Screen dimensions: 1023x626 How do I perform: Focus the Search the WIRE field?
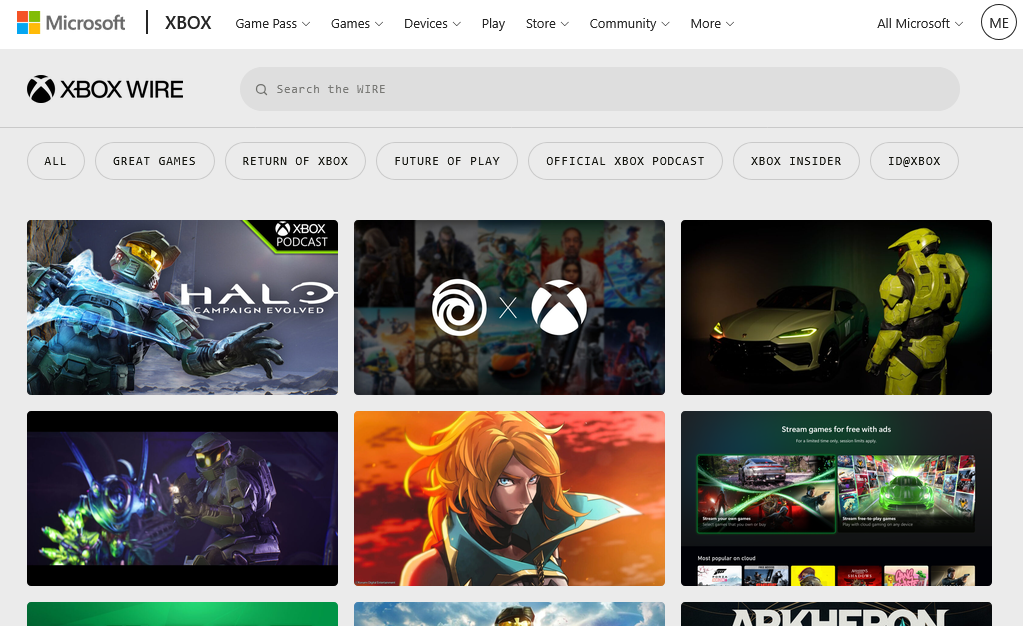pos(600,89)
